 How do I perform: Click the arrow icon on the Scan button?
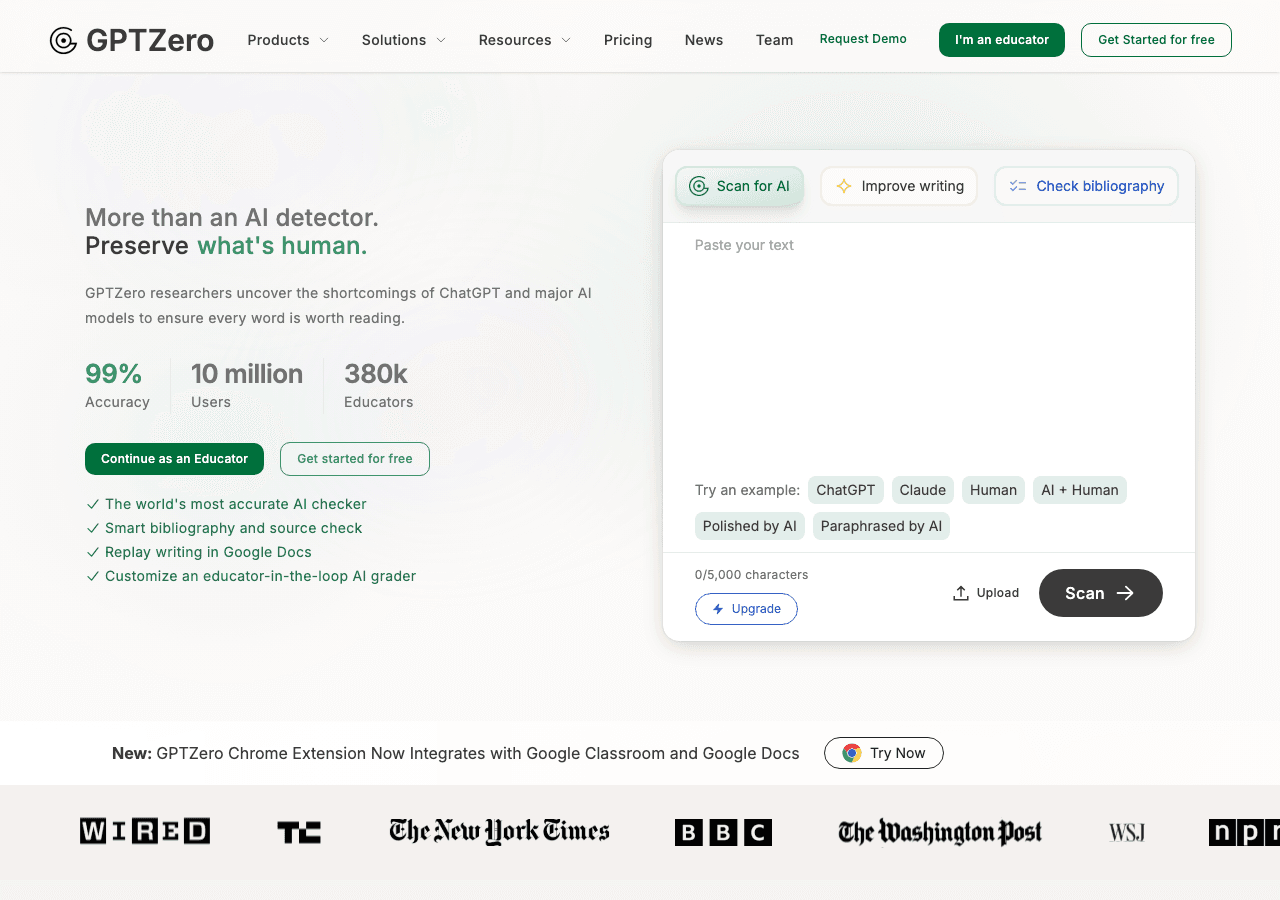(1125, 592)
